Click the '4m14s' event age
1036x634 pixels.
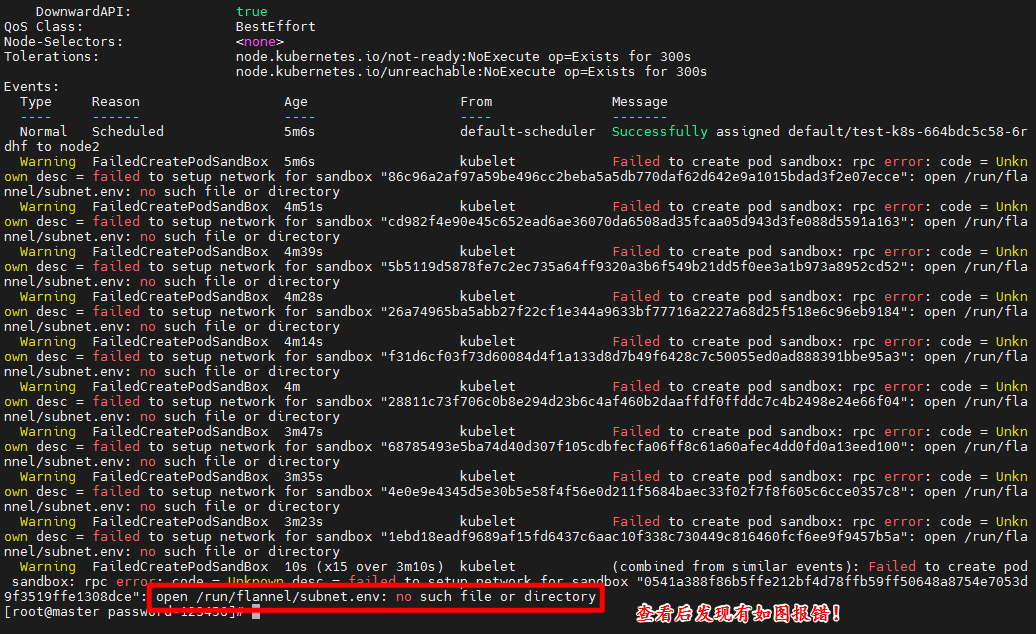coord(303,341)
